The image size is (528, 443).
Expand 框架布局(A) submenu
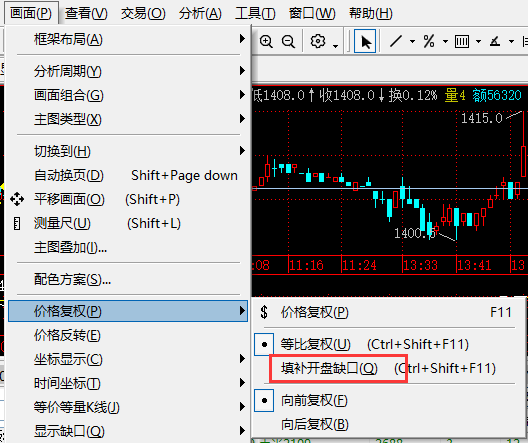point(128,39)
